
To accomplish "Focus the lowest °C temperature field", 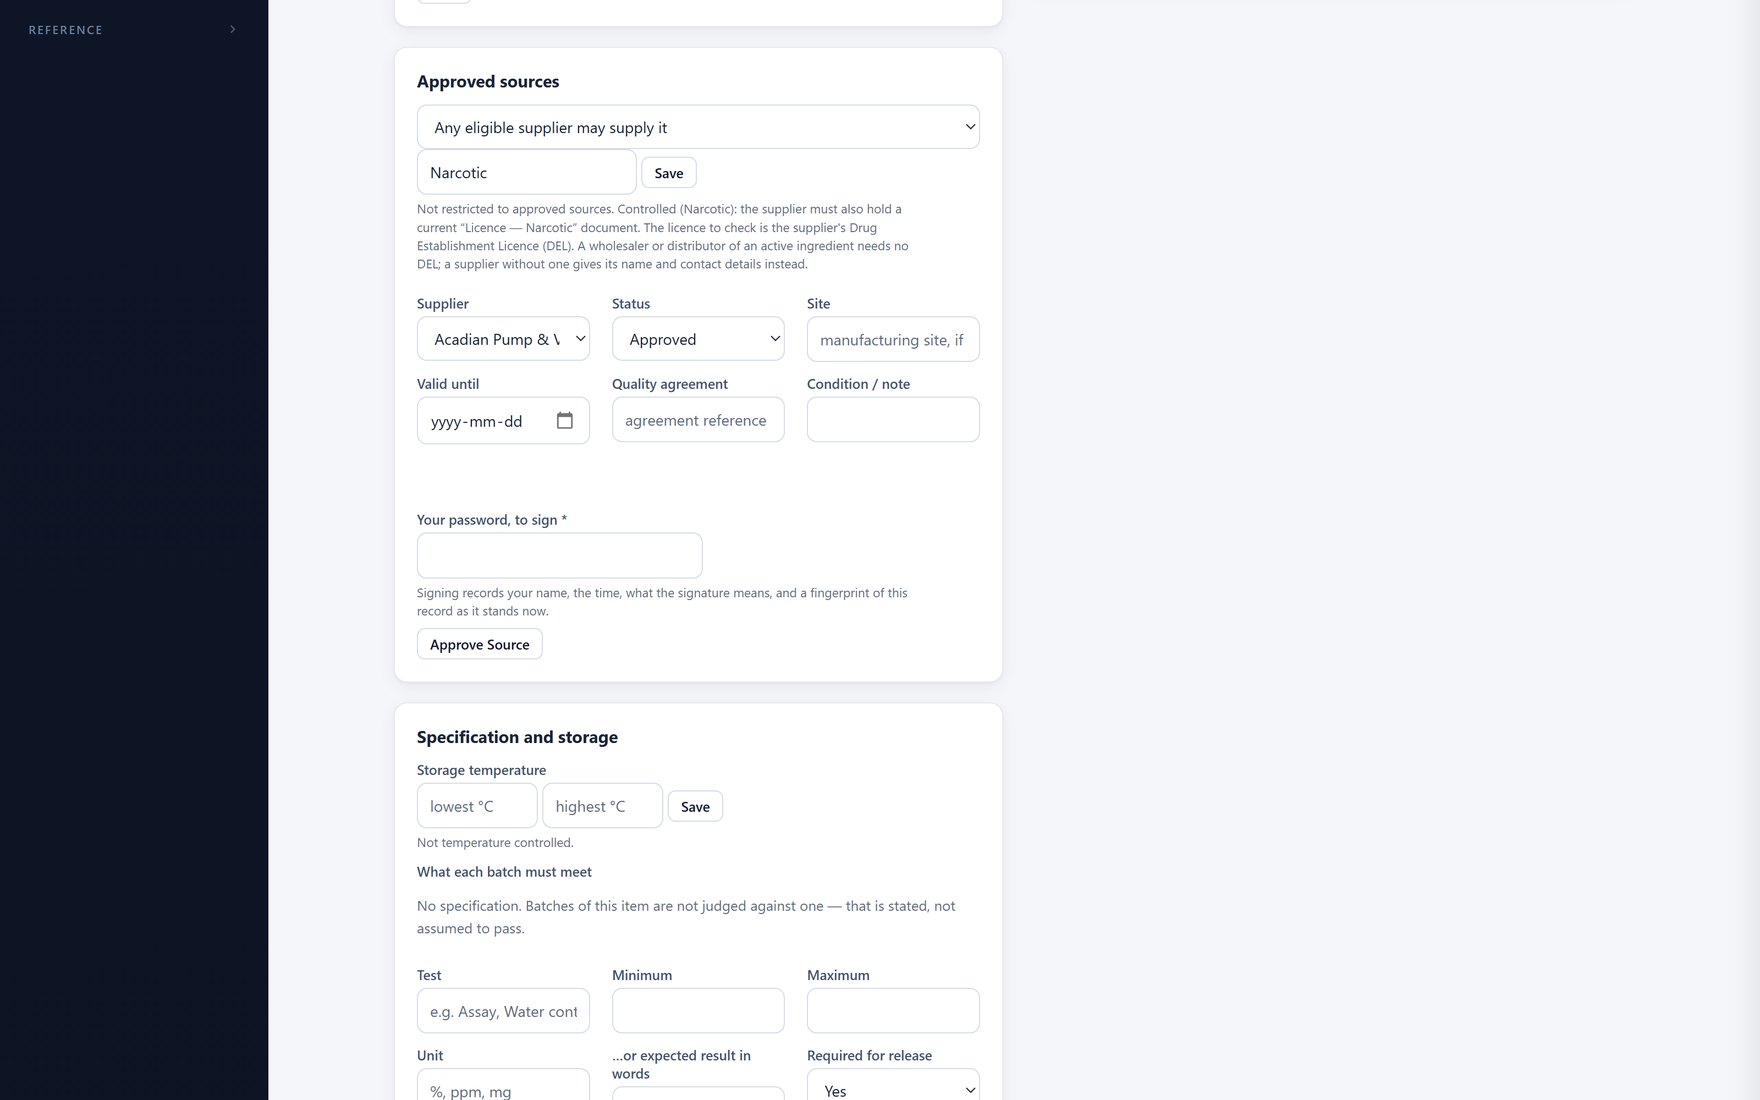I will click(477, 806).
